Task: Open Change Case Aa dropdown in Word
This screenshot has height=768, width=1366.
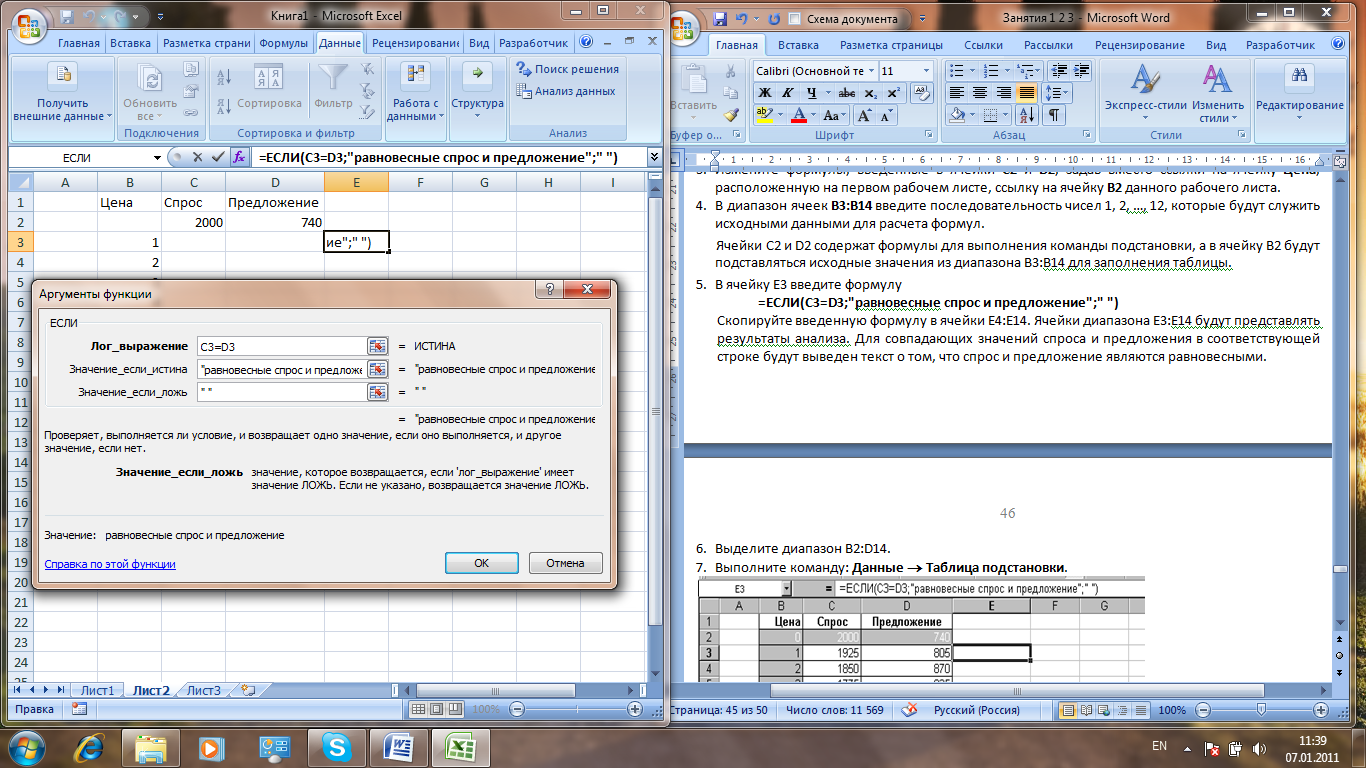Action: pyautogui.click(x=835, y=116)
